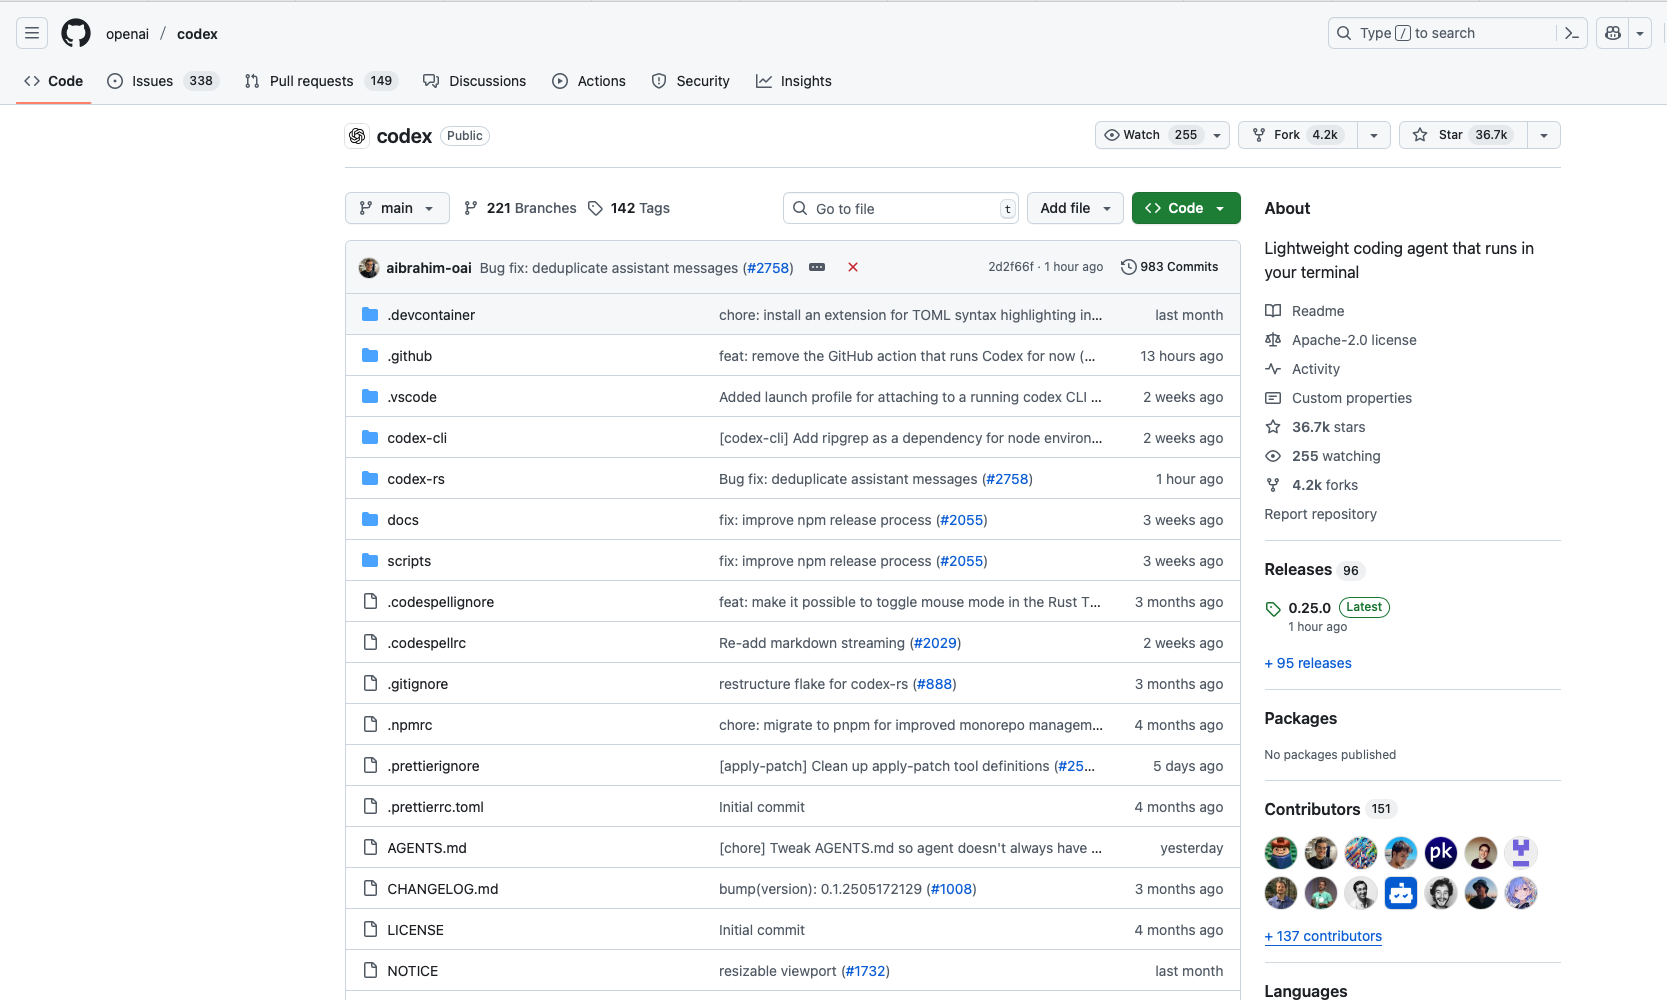Screen dimensions: 1667x1000
Task: Go to openai organization breadcrumb
Action: pos(127,34)
